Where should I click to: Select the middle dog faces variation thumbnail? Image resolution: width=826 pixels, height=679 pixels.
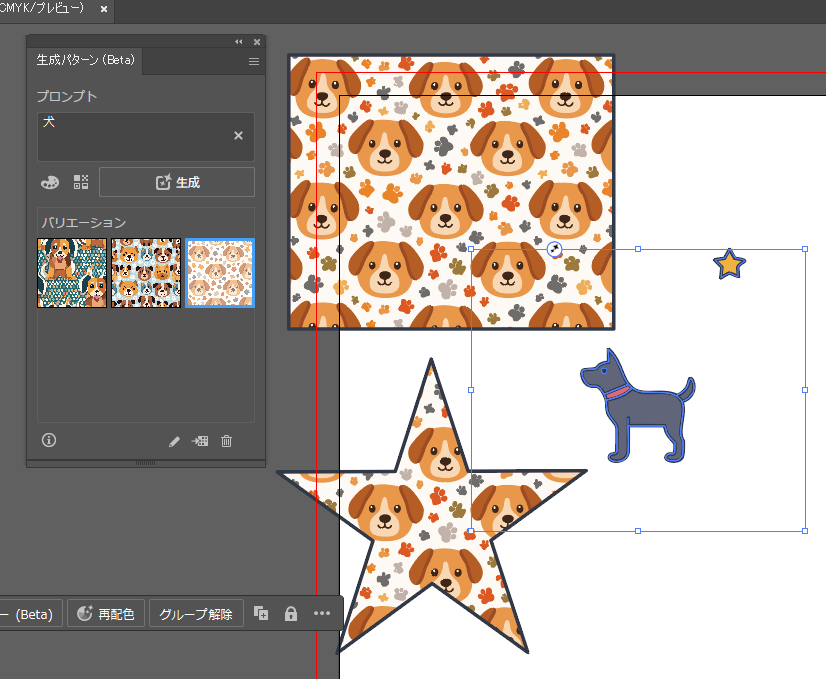pos(146,273)
